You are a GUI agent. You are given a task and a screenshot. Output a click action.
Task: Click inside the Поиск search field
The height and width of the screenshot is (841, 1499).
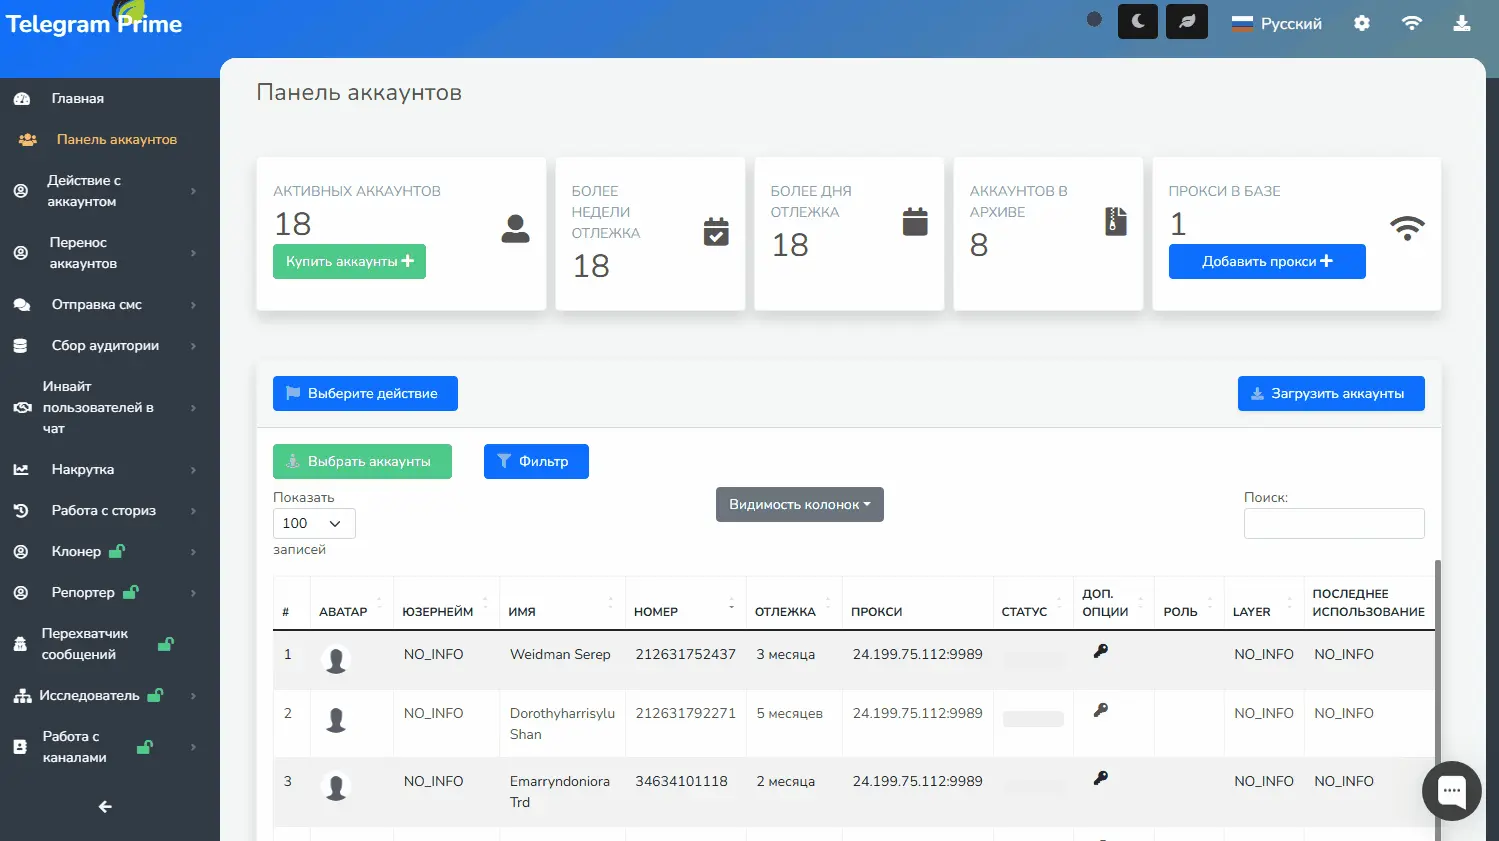pos(1334,523)
